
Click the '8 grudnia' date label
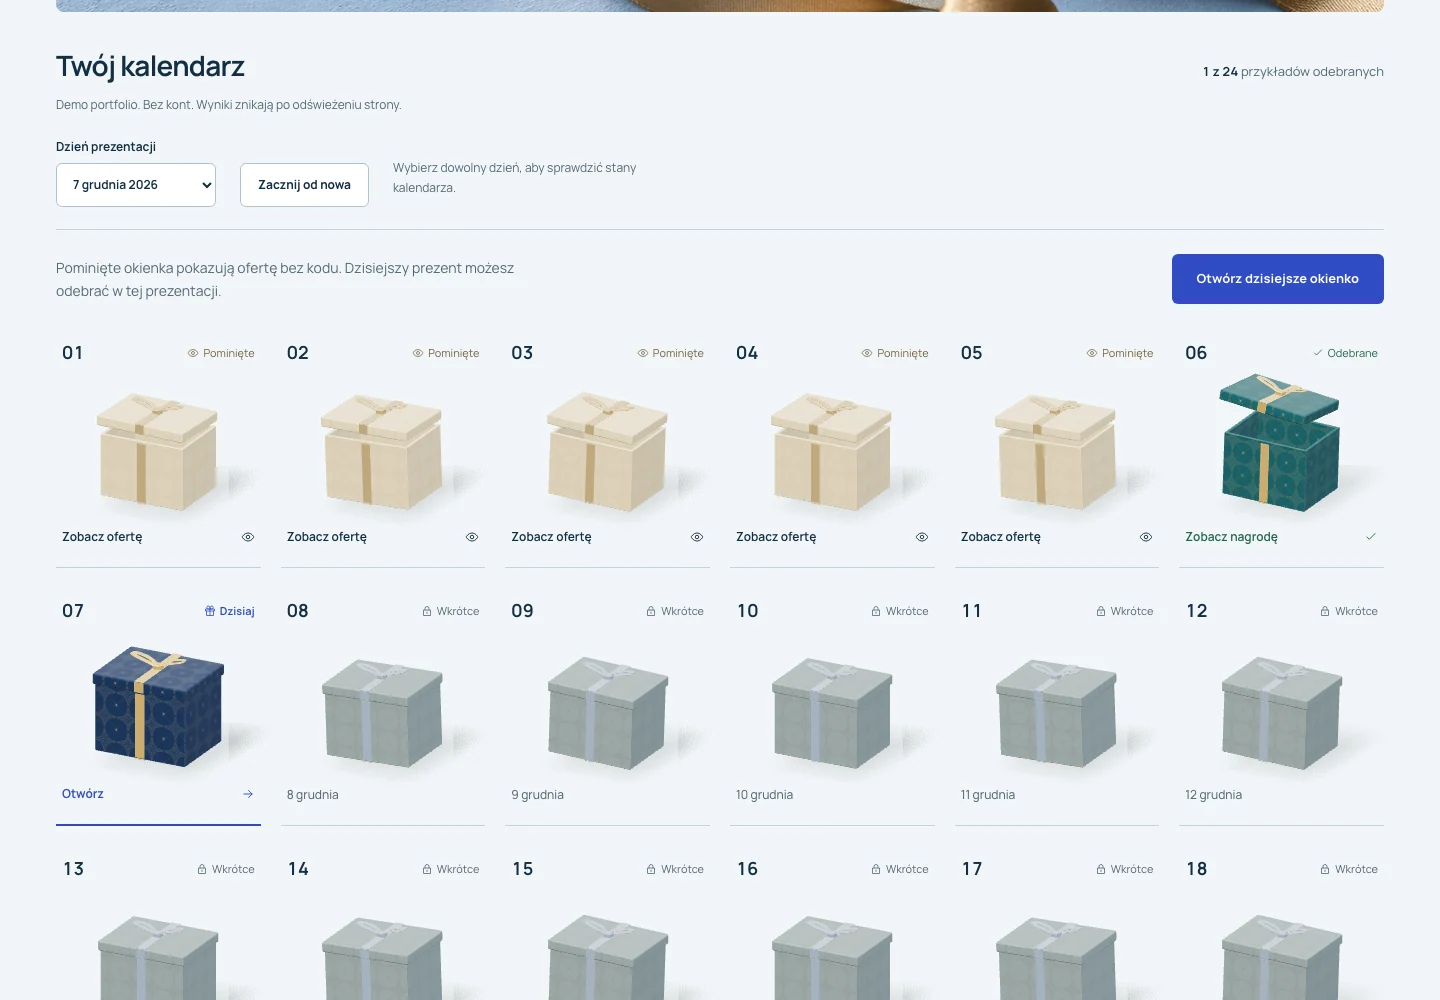point(313,795)
